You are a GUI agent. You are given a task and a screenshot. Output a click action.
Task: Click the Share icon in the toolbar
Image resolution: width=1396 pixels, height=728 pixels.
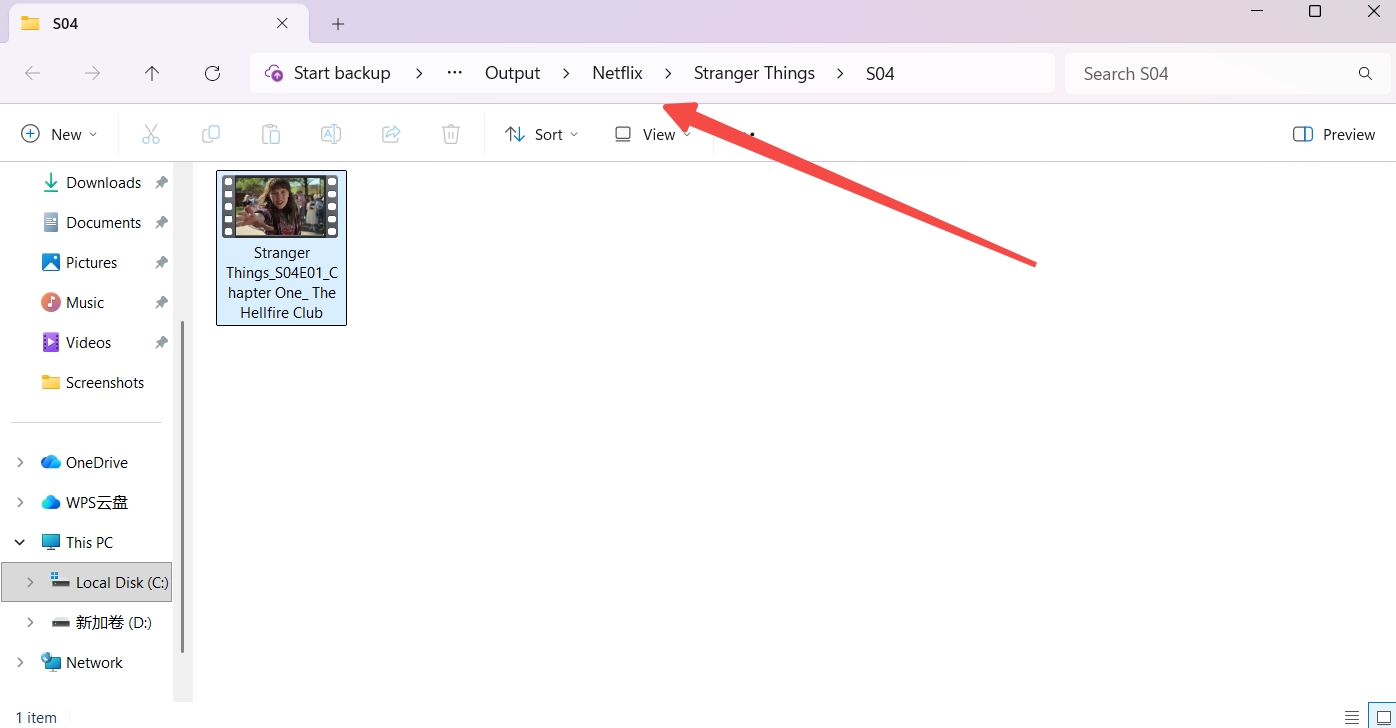pos(391,133)
